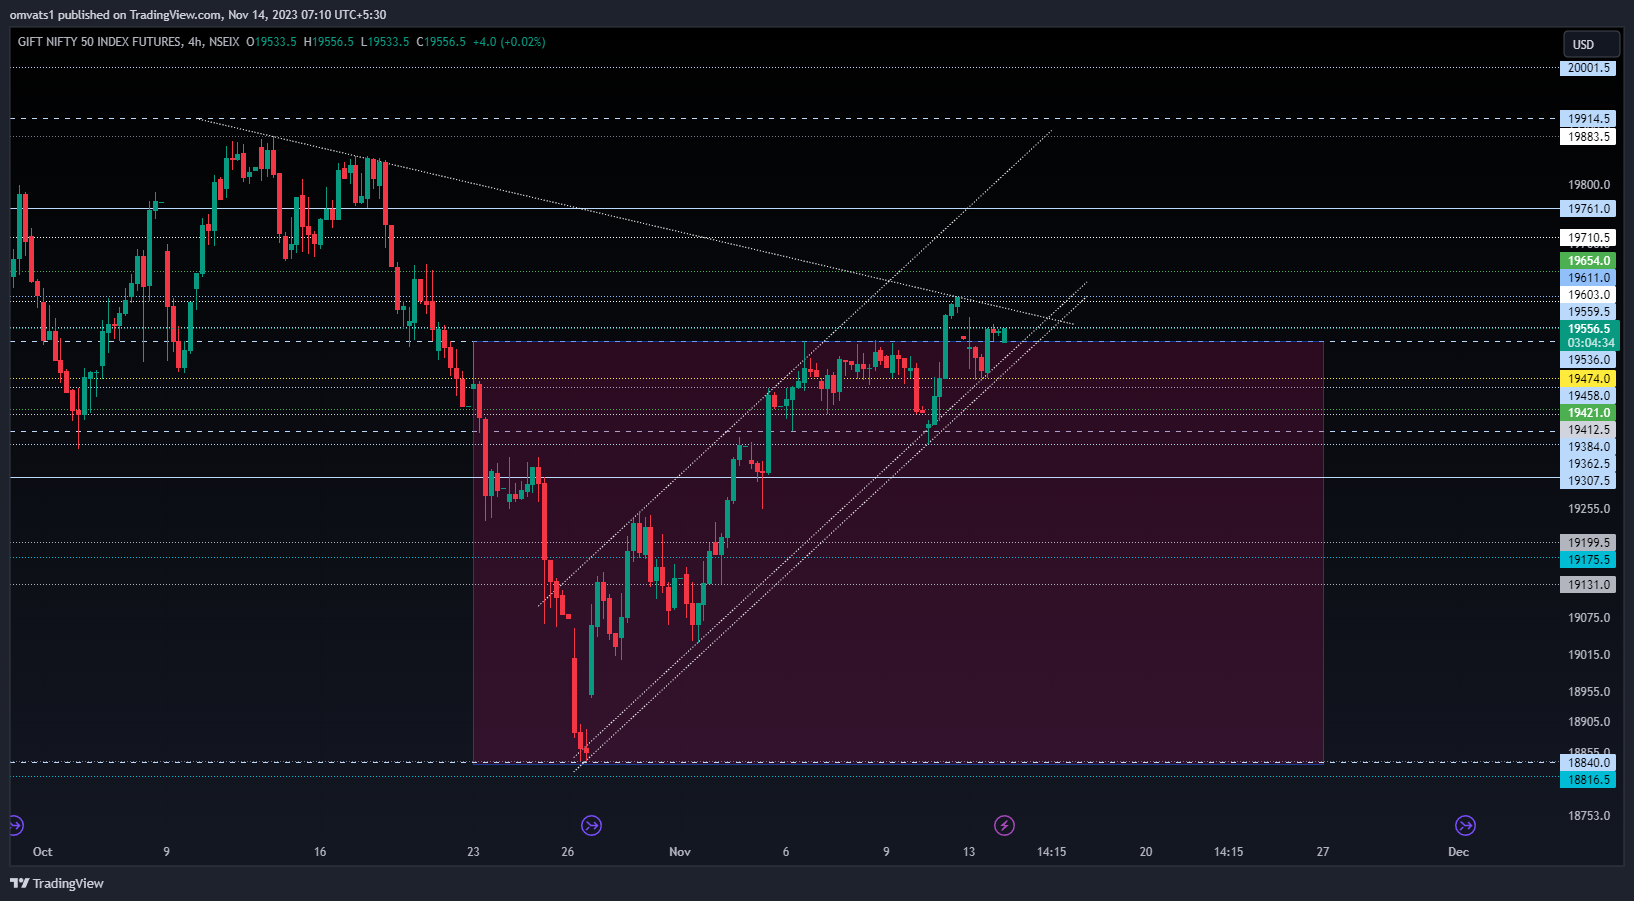Click the gray 19199.5 price label

[x=1588, y=543]
